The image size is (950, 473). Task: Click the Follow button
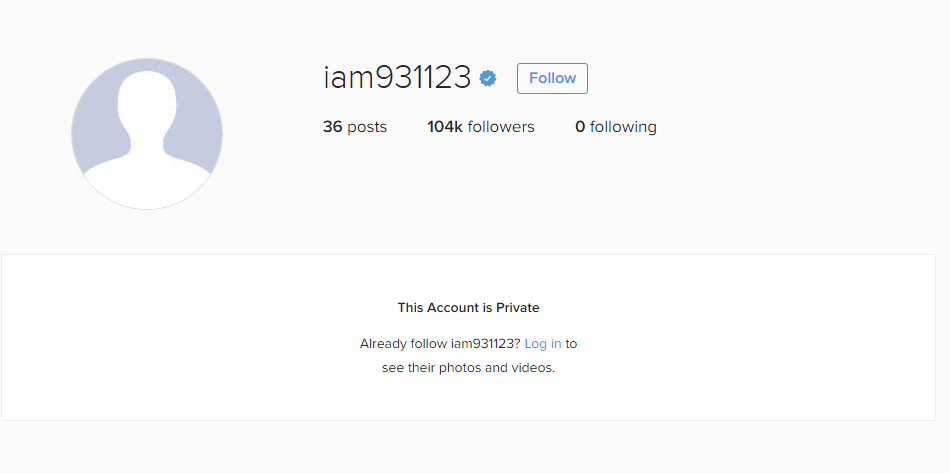coord(552,78)
